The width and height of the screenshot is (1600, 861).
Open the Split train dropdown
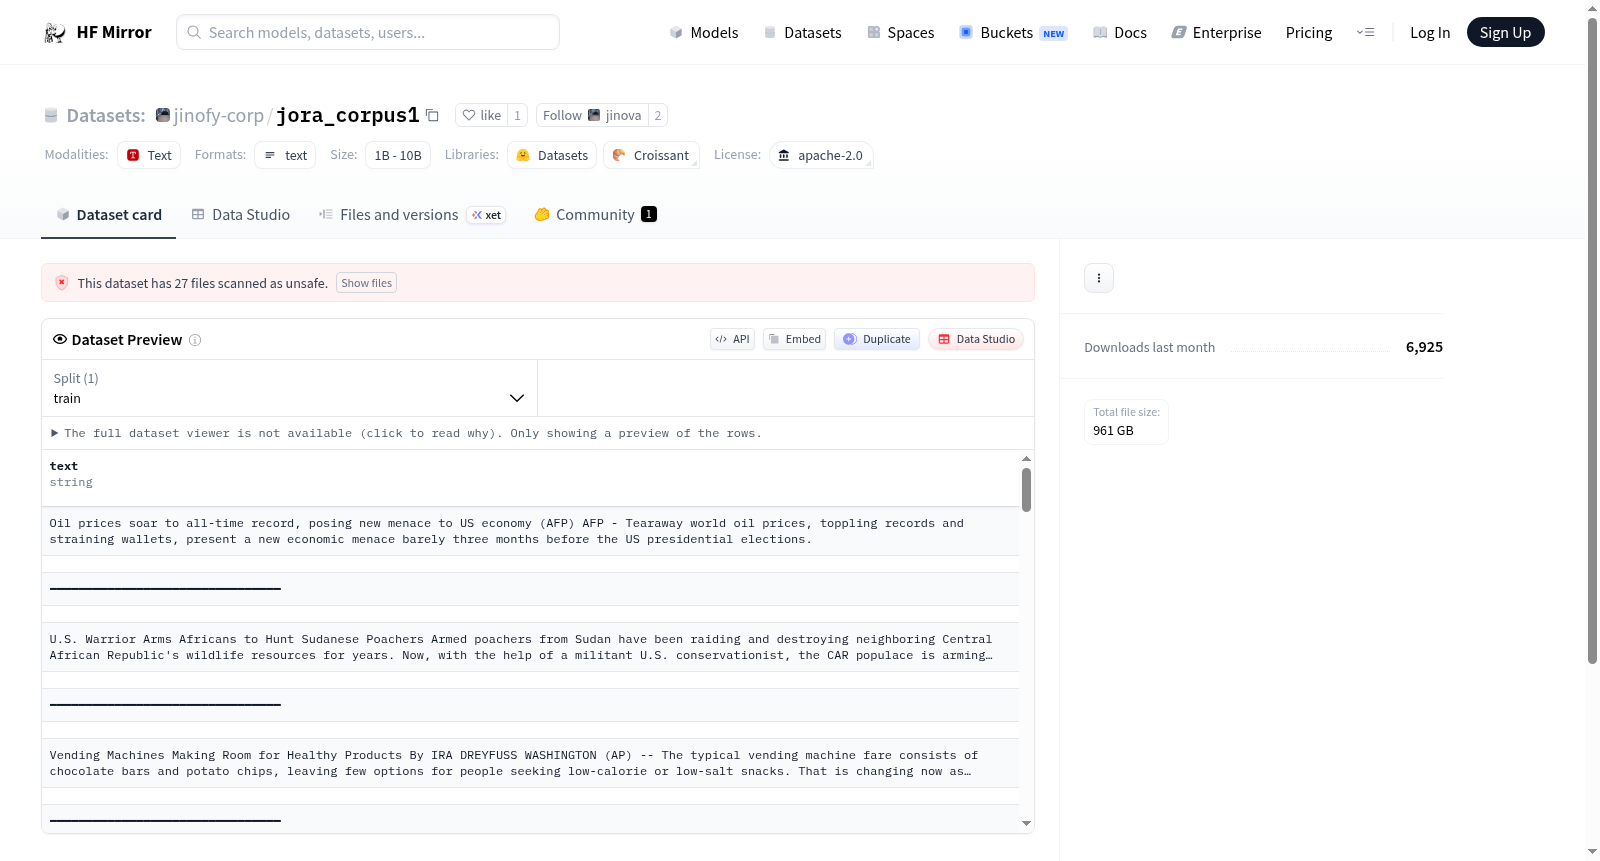[x=289, y=388]
